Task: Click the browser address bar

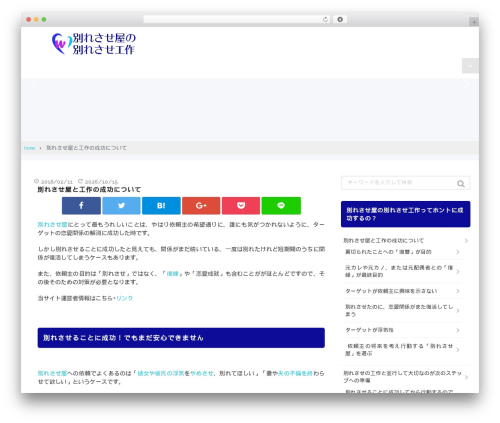Action: (x=237, y=19)
